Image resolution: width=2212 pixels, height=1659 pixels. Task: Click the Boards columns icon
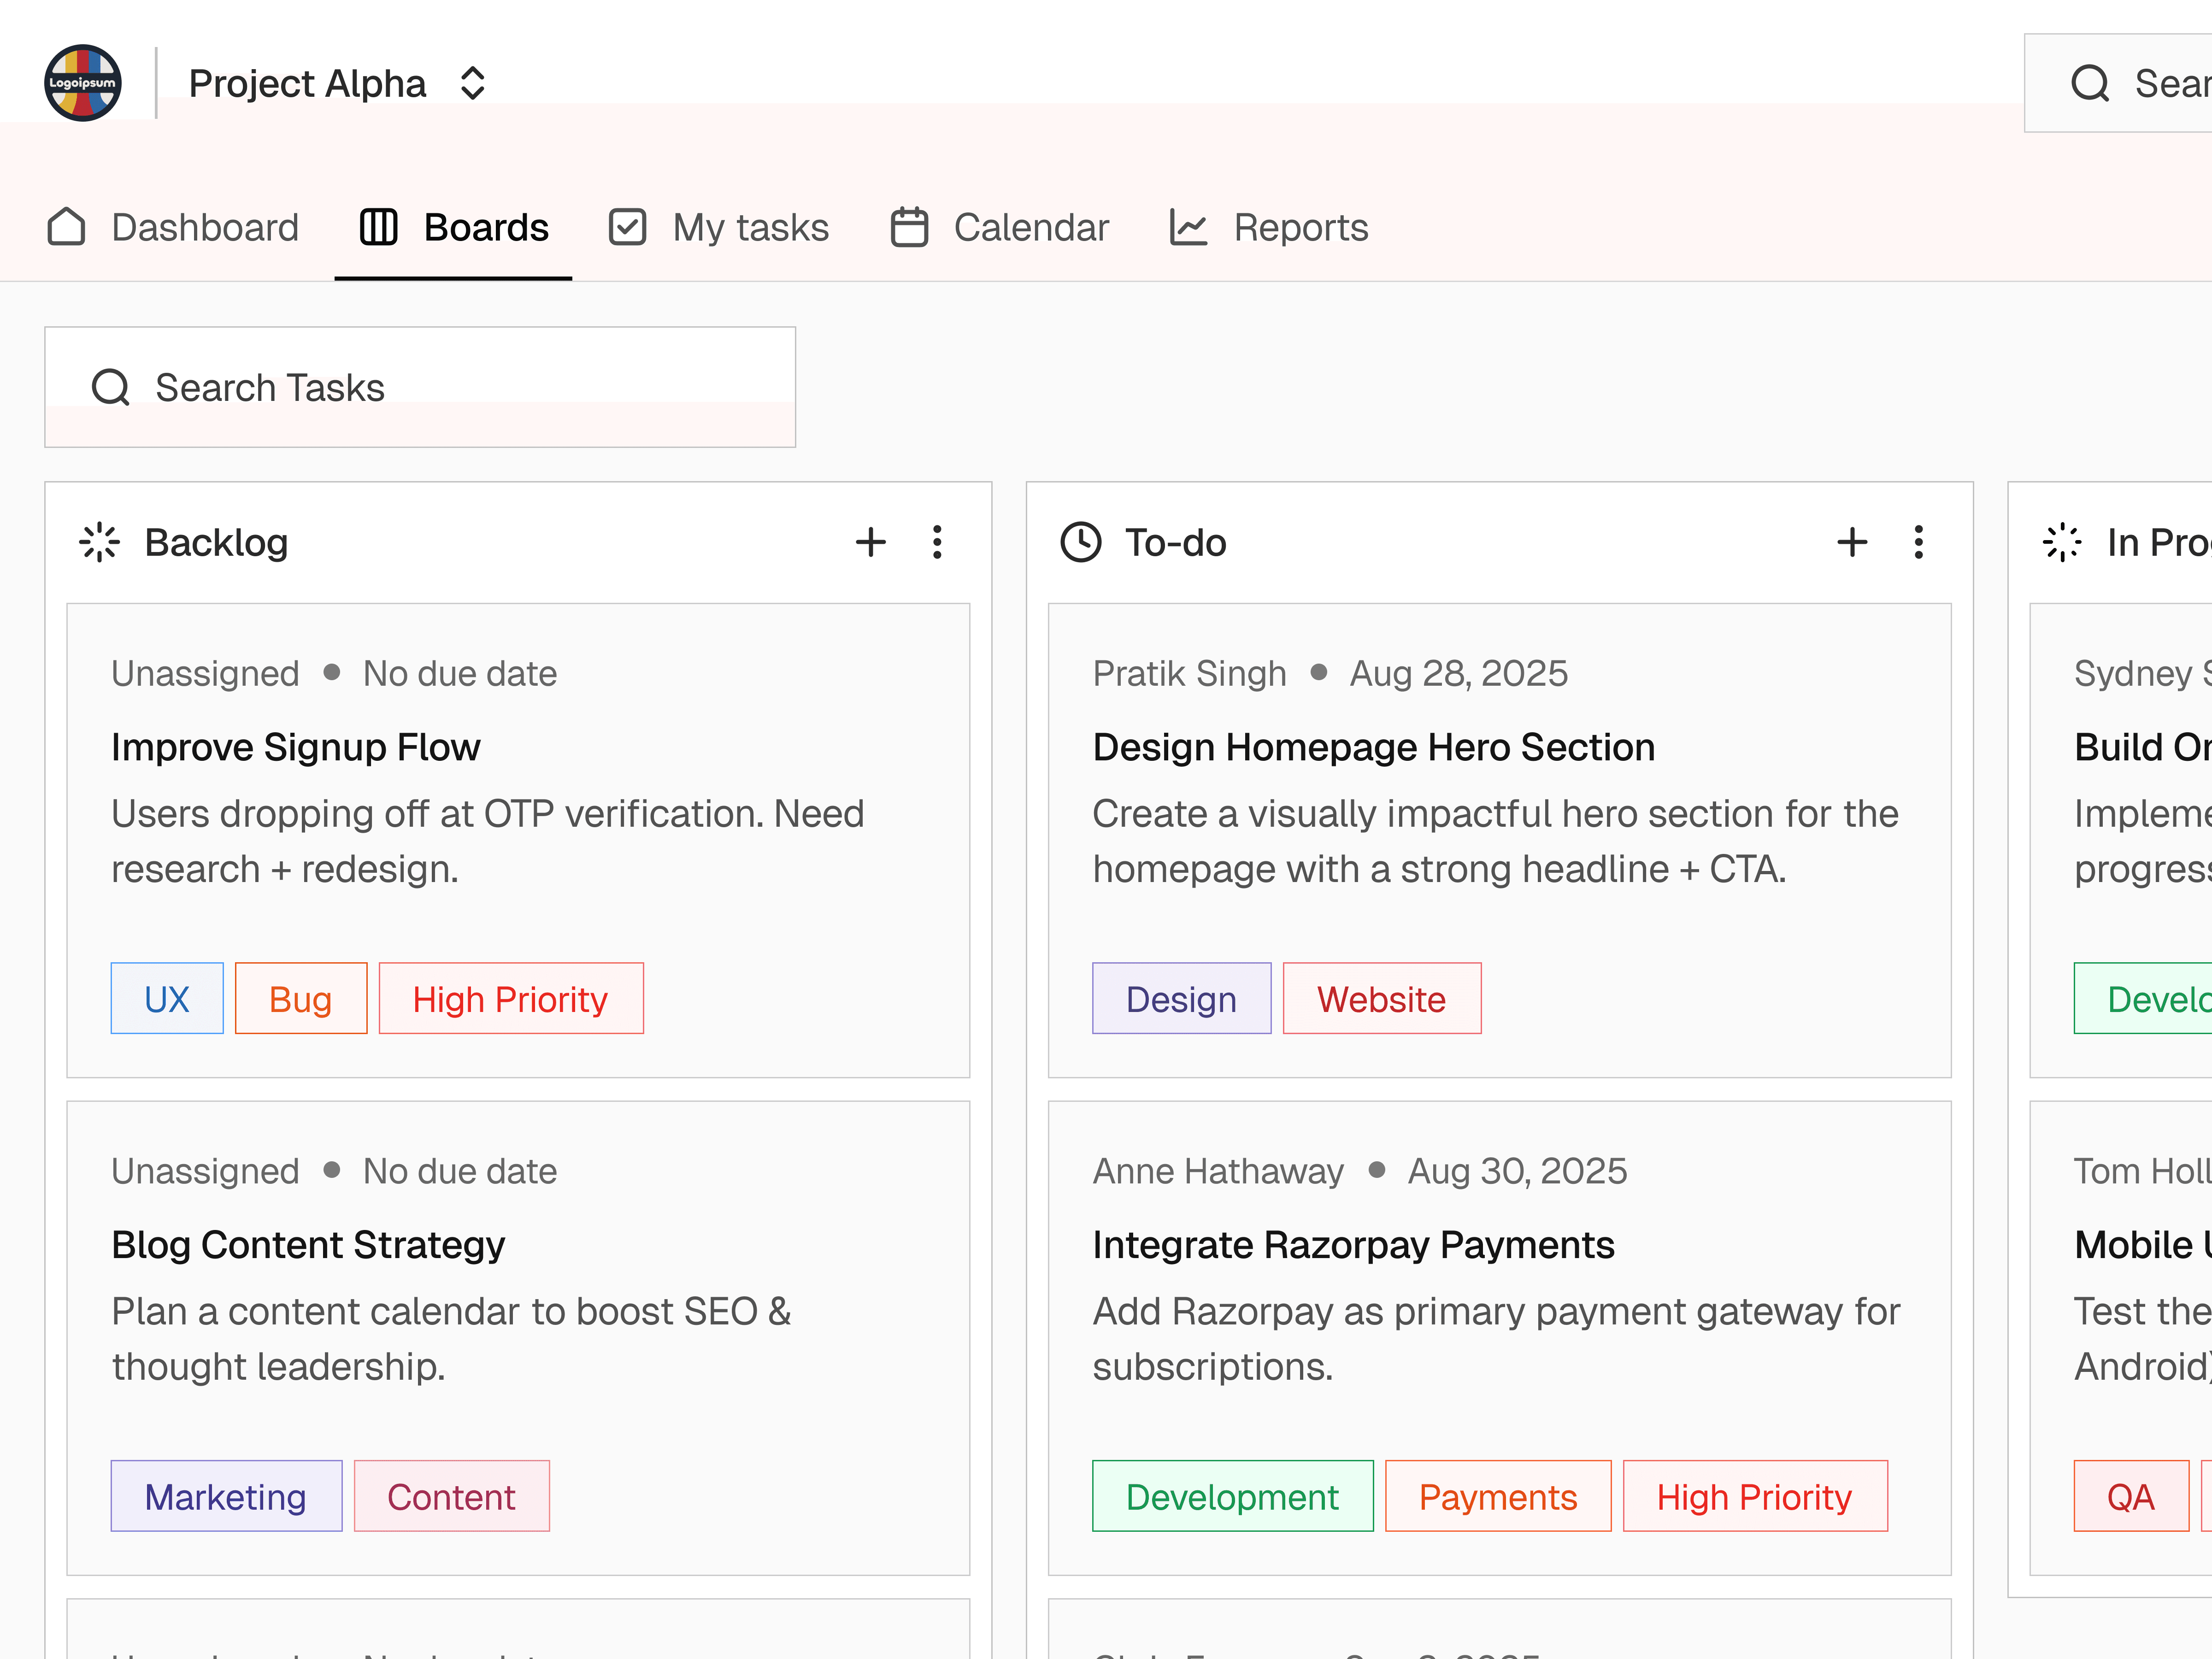coord(378,227)
